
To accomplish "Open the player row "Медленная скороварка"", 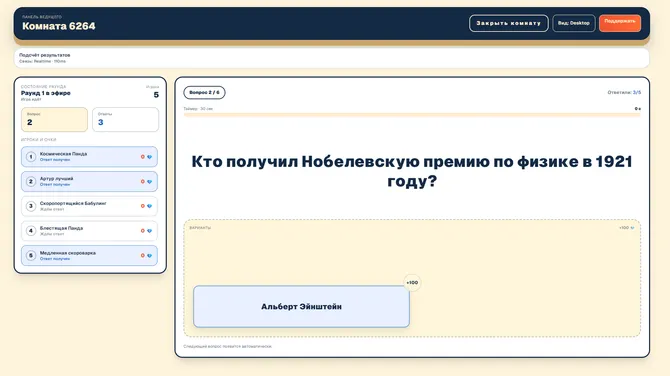I will pos(89,256).
